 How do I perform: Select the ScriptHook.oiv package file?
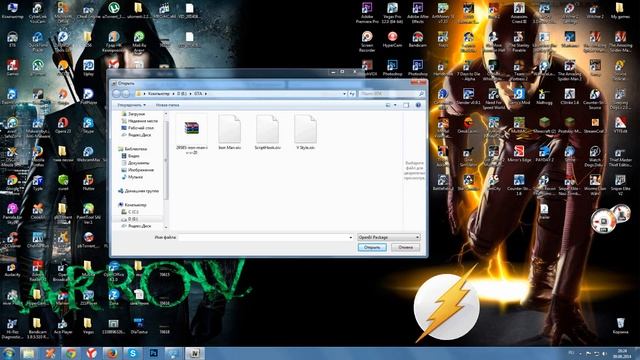pos(267,133)
